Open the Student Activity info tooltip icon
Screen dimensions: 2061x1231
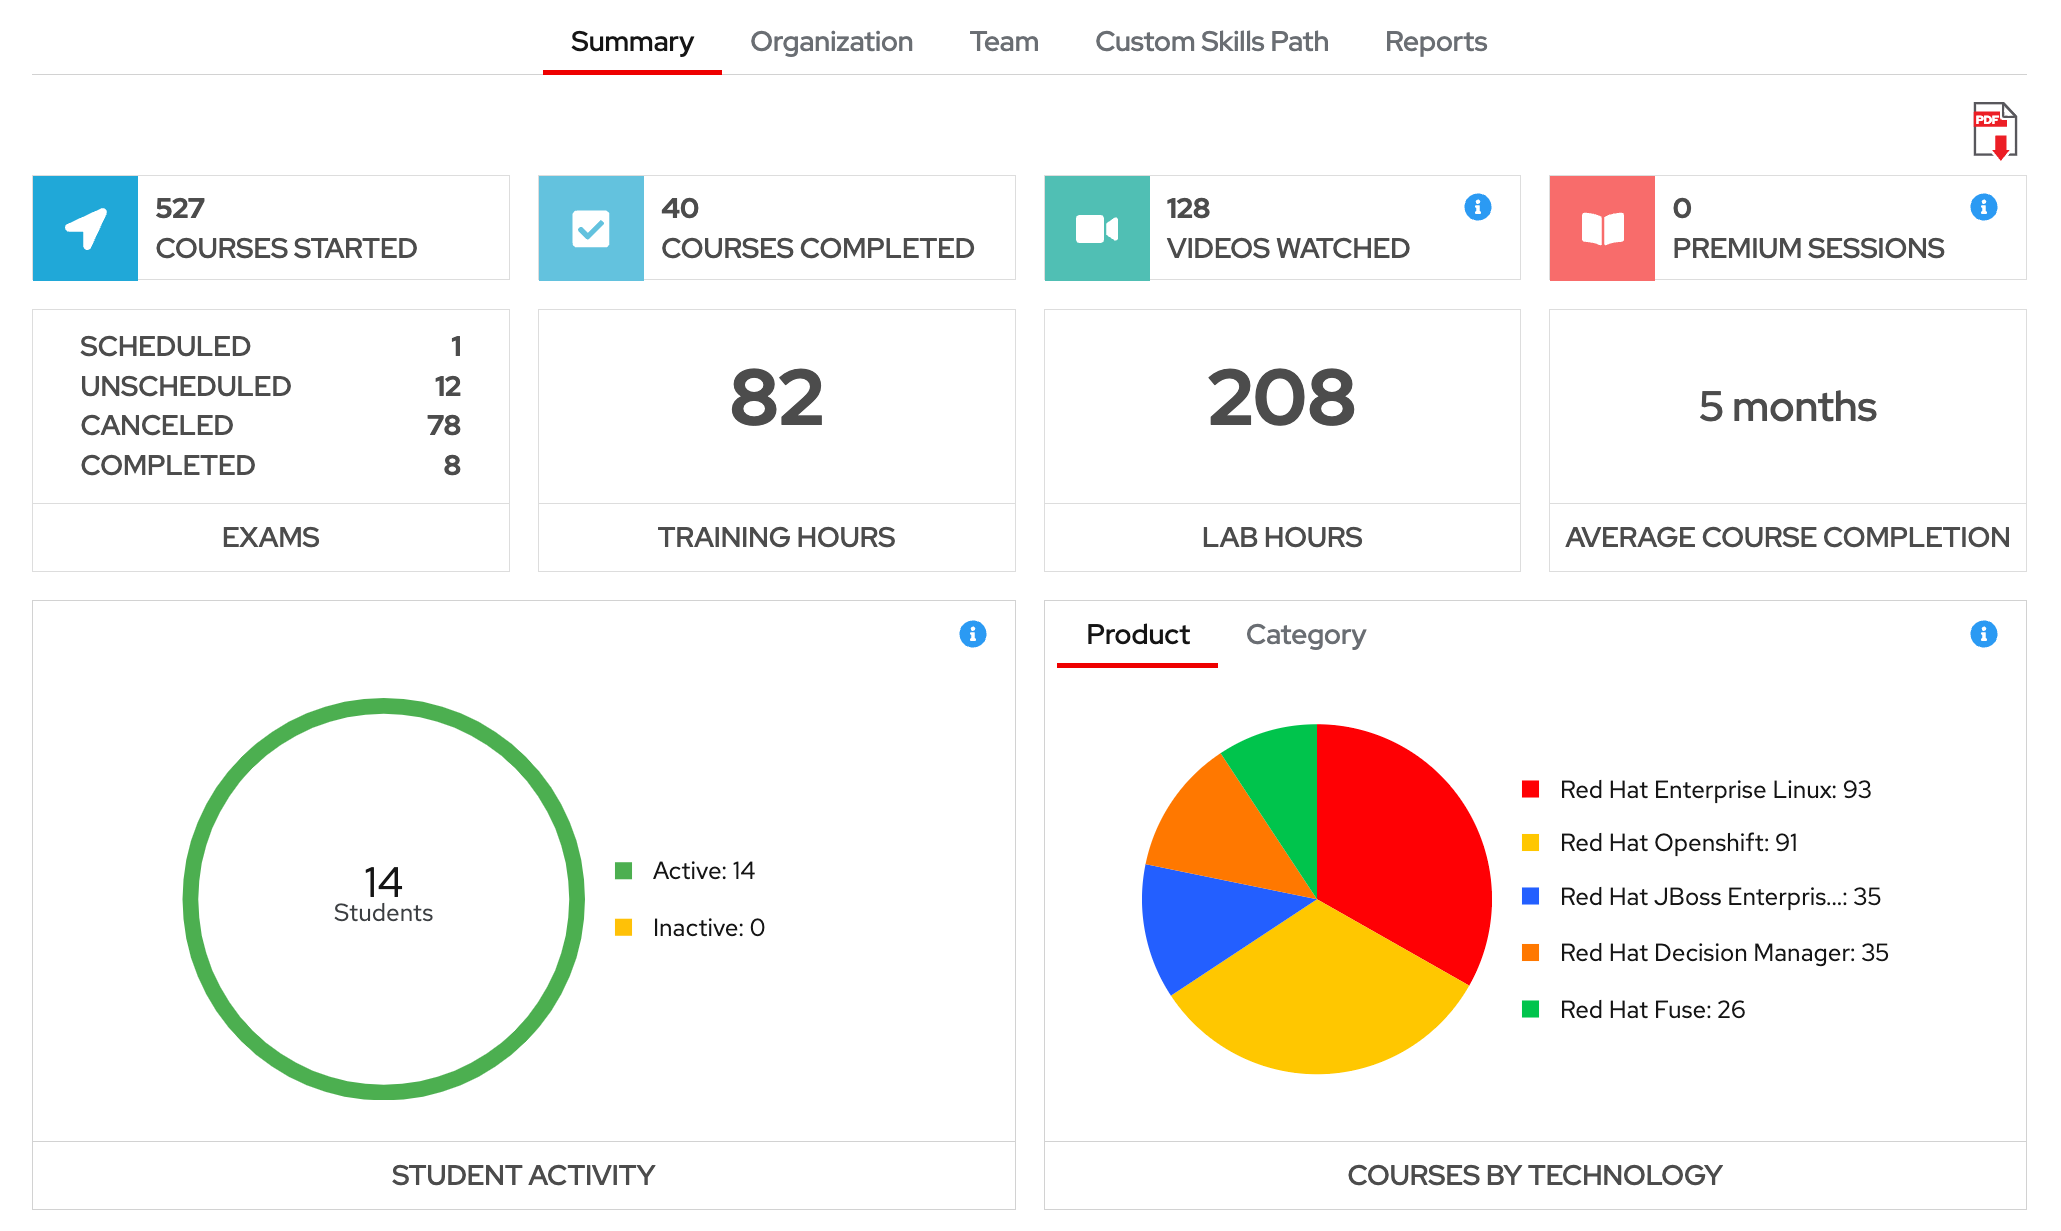pos(973,633)
